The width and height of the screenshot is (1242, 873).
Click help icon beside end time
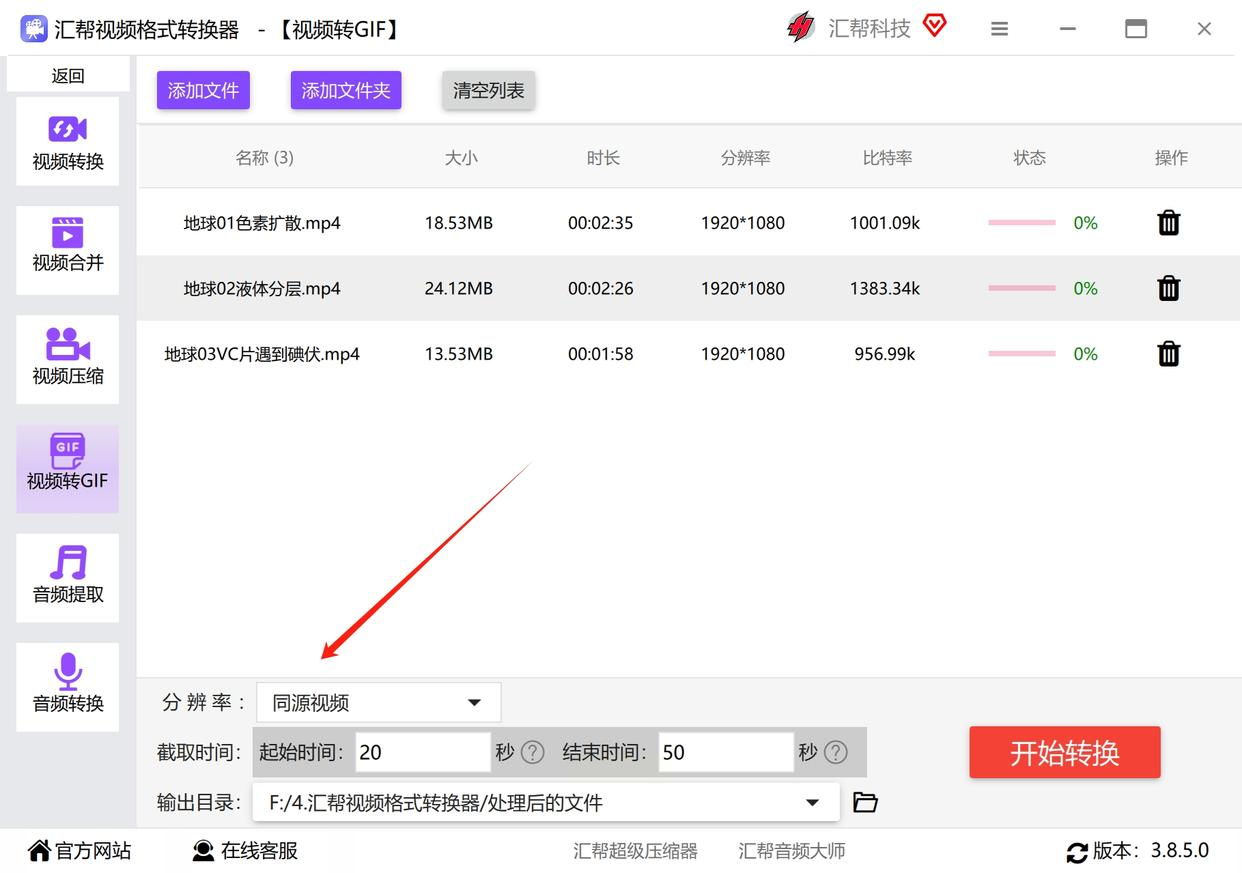[836, 752]
